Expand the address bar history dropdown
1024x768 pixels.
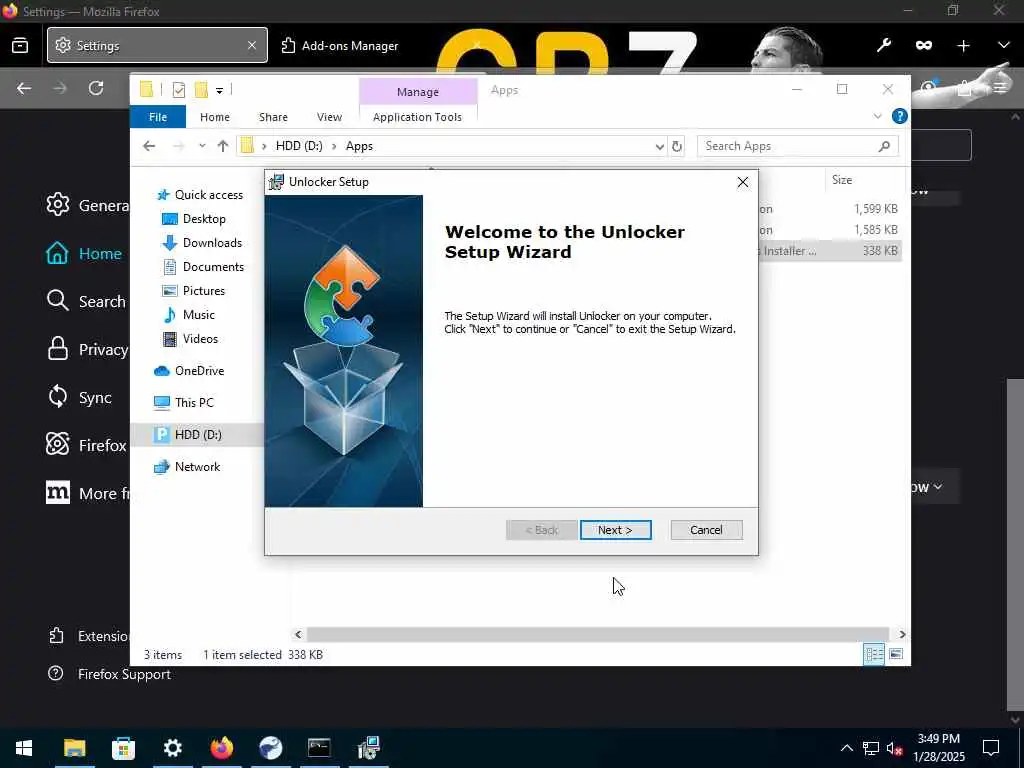pyautogui.click(x=660, y=146)
